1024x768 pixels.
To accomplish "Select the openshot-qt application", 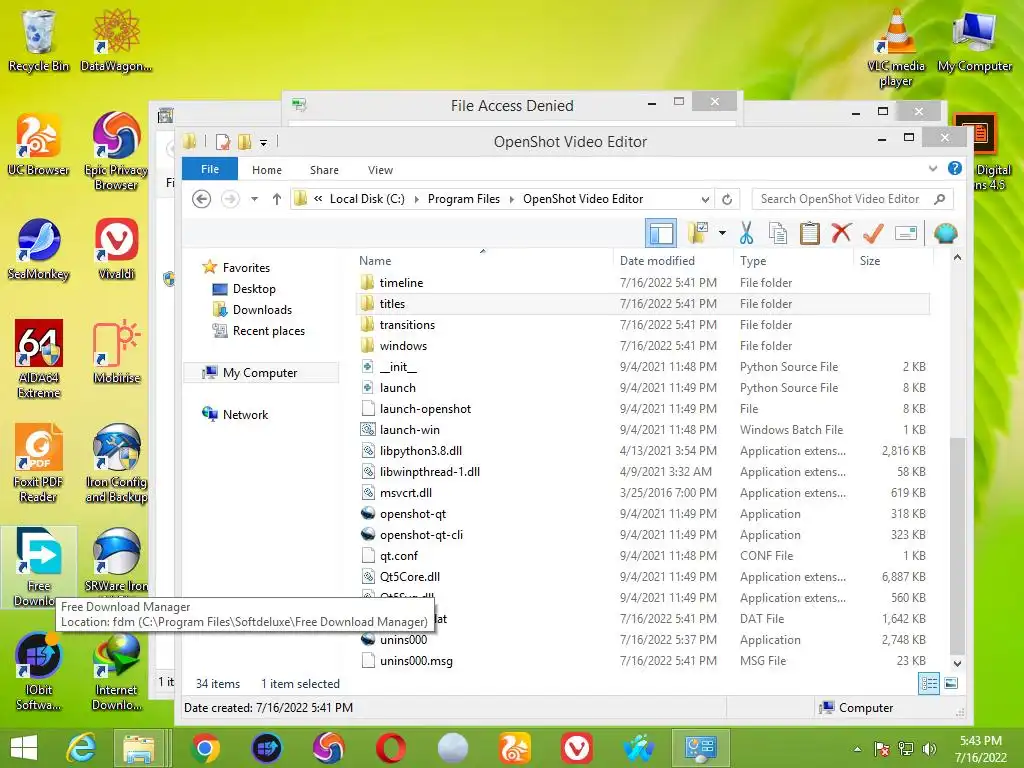I will tap(643, 513).
